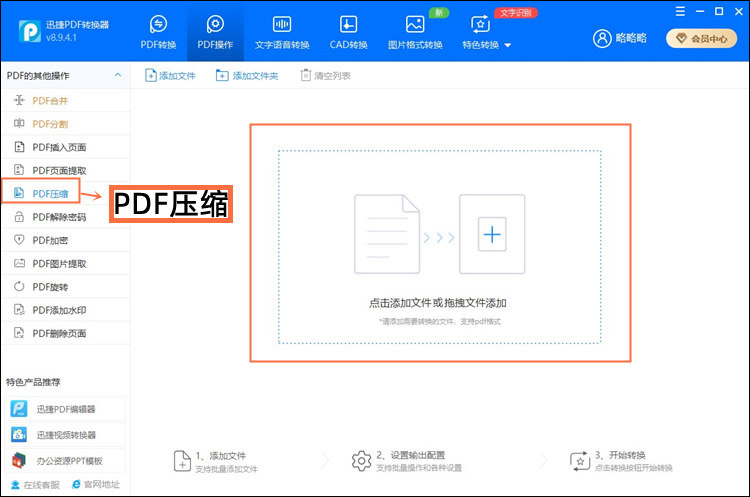Open the 略略略 account name
The height and width of the screenshot is (497, 750).
tap(631, 38)
